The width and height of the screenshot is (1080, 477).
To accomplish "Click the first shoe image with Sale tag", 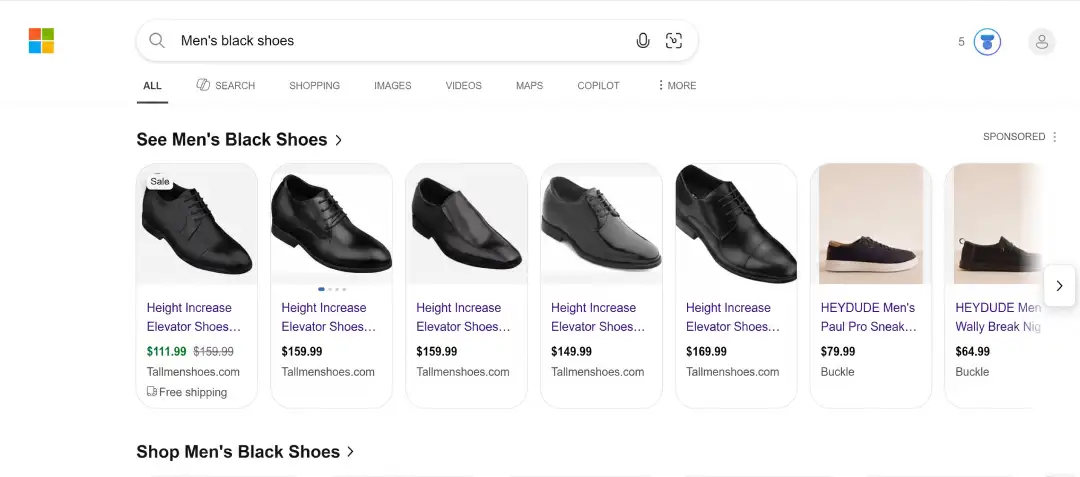I will 197,224.
